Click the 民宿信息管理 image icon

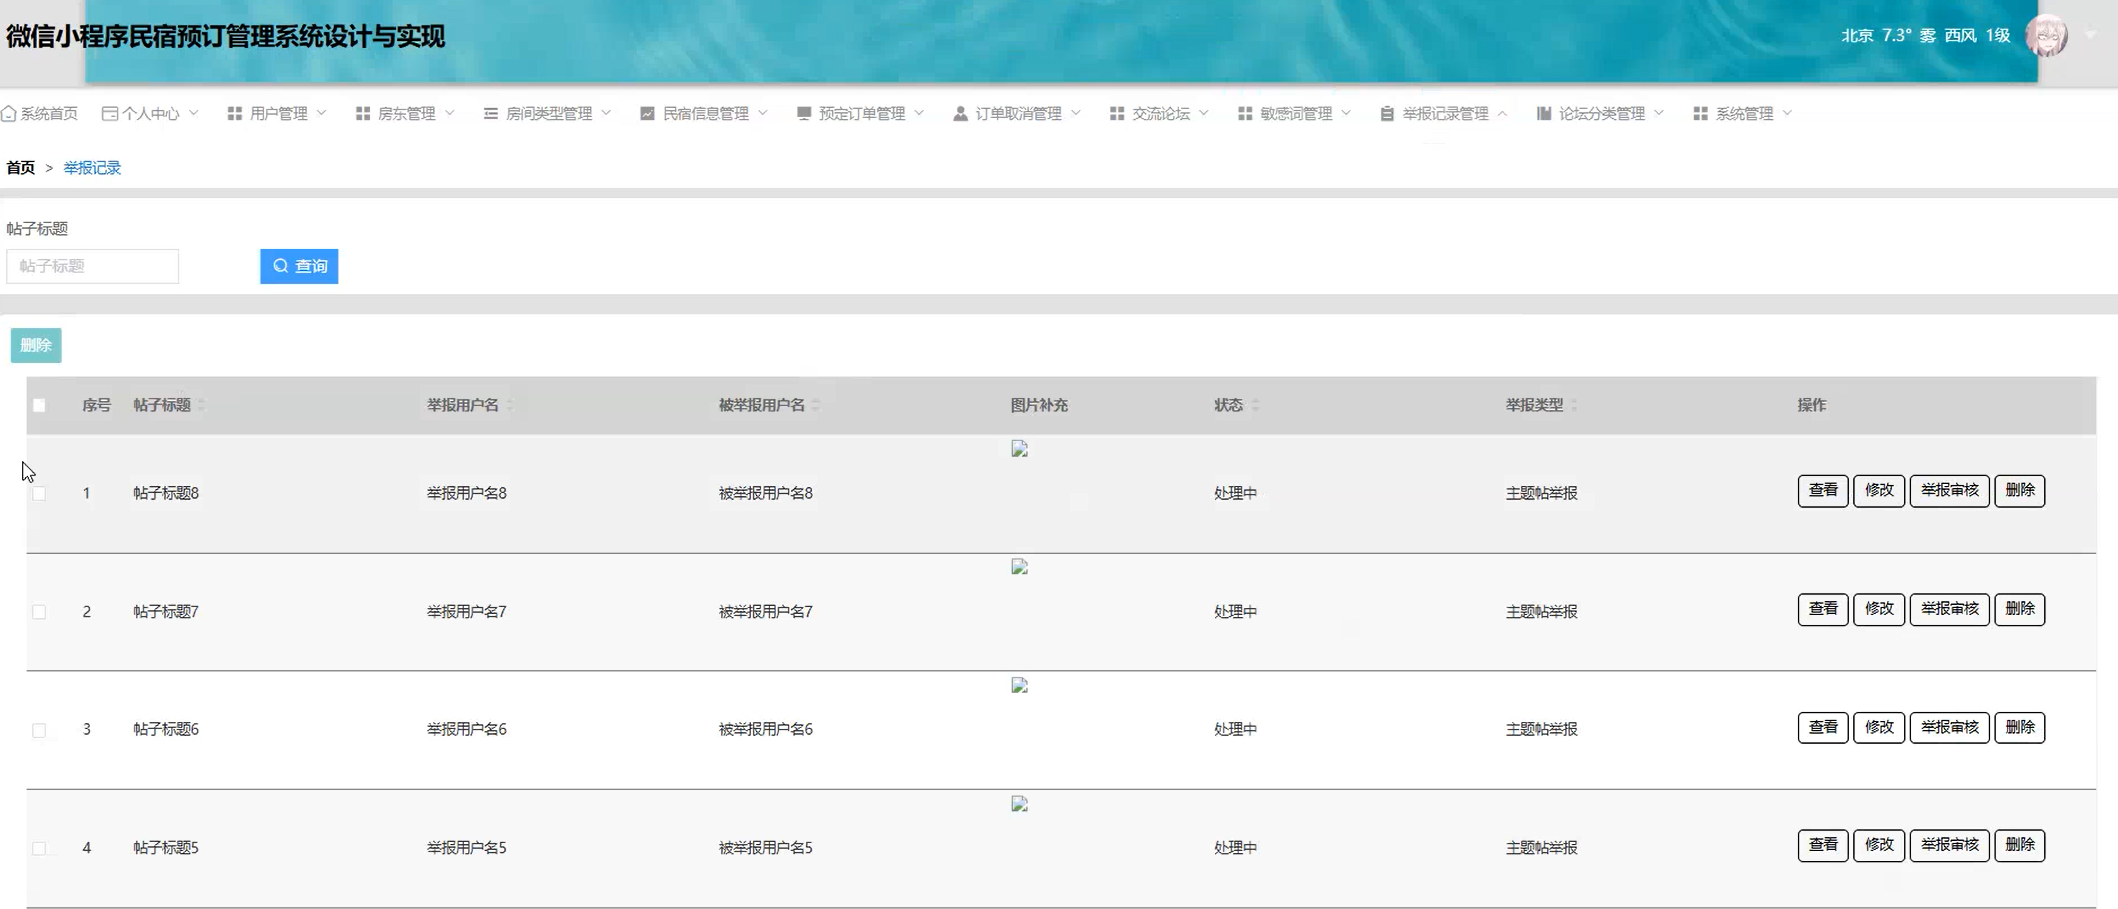point(647,114)
